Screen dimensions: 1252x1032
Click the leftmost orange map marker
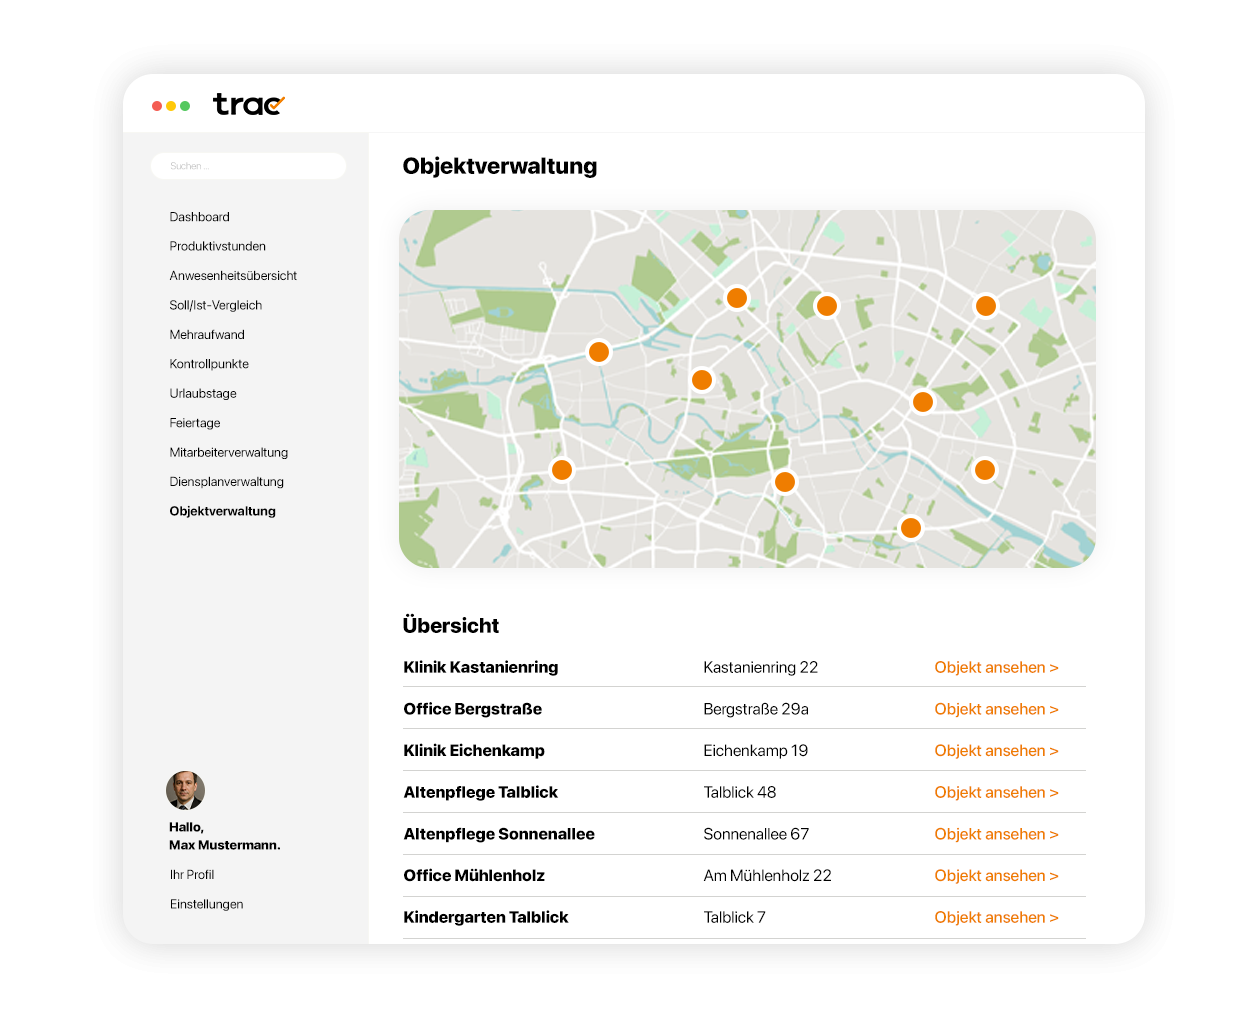pos(562,470)
